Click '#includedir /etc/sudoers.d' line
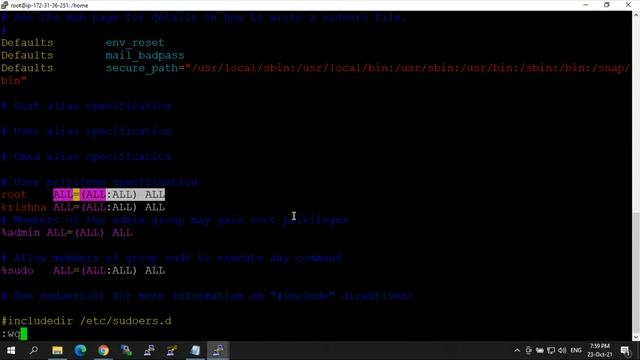640x360 pixels. pyautogui.click(x=86, y=321)
